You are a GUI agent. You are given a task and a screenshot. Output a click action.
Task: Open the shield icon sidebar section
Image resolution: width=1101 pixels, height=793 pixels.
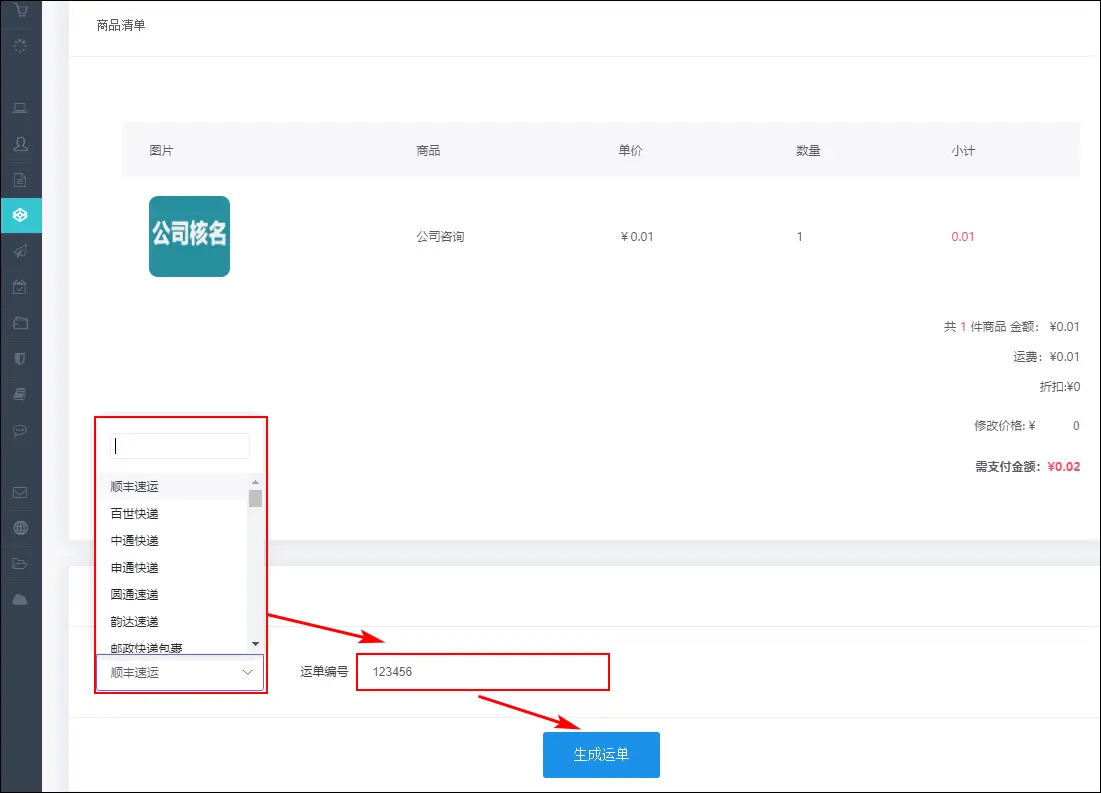(20, 358)
